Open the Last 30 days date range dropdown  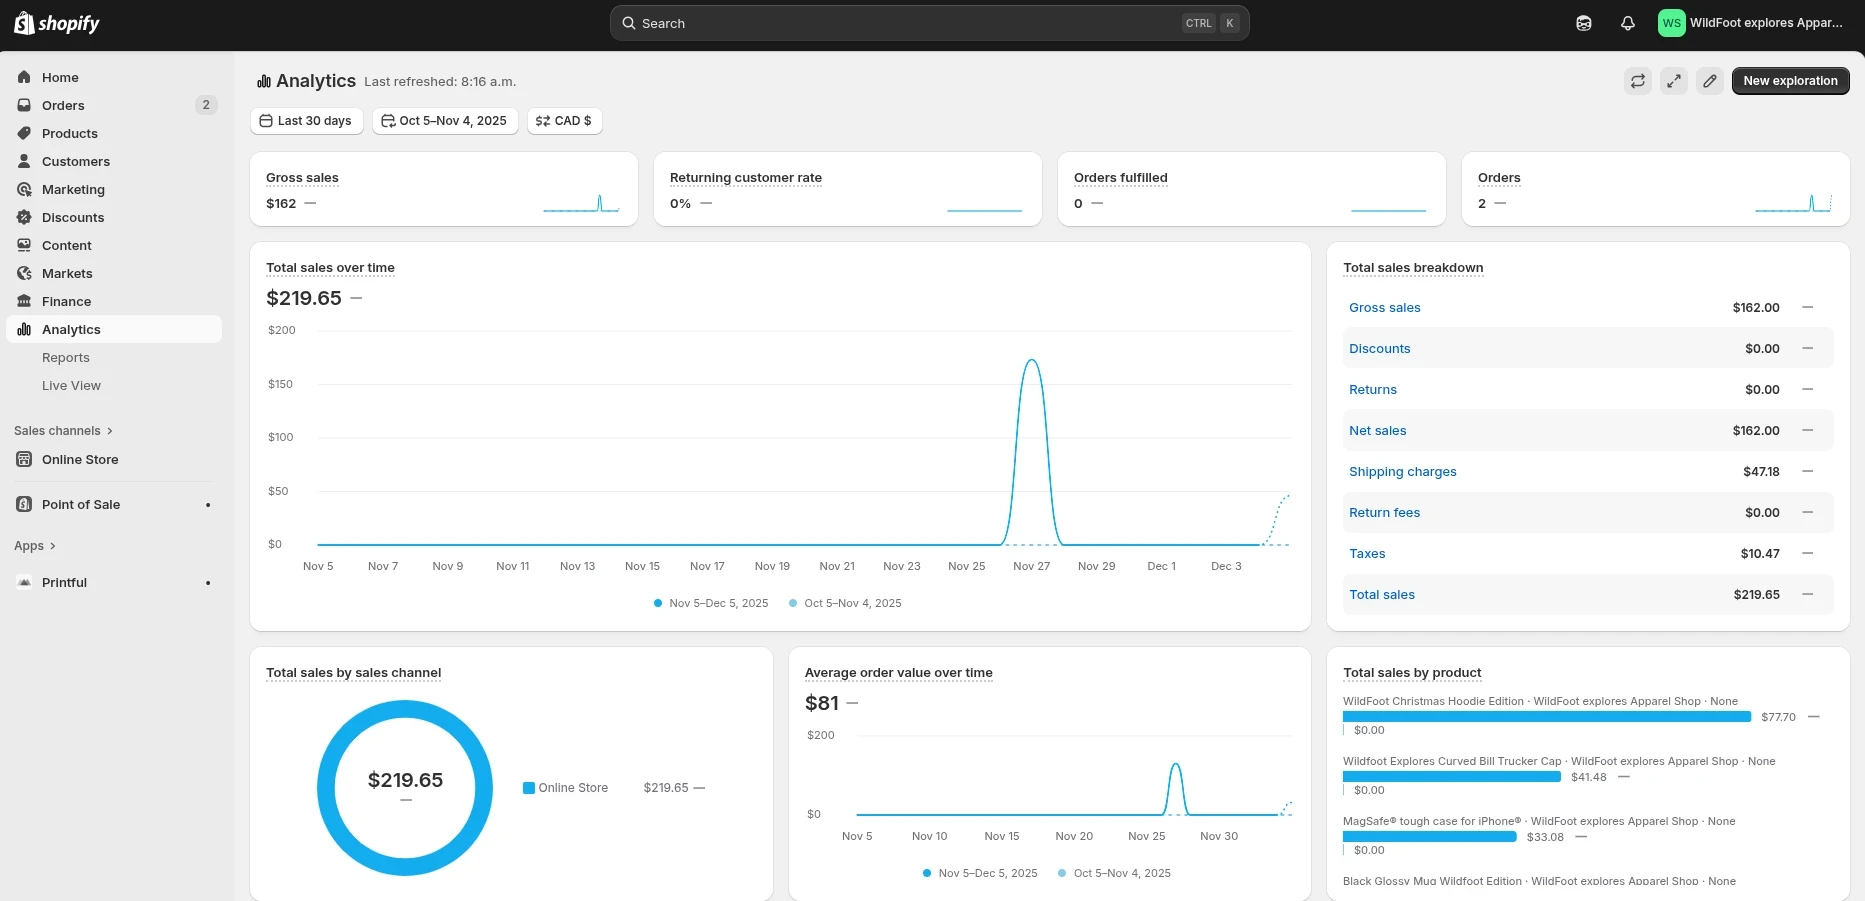(306, 121)
